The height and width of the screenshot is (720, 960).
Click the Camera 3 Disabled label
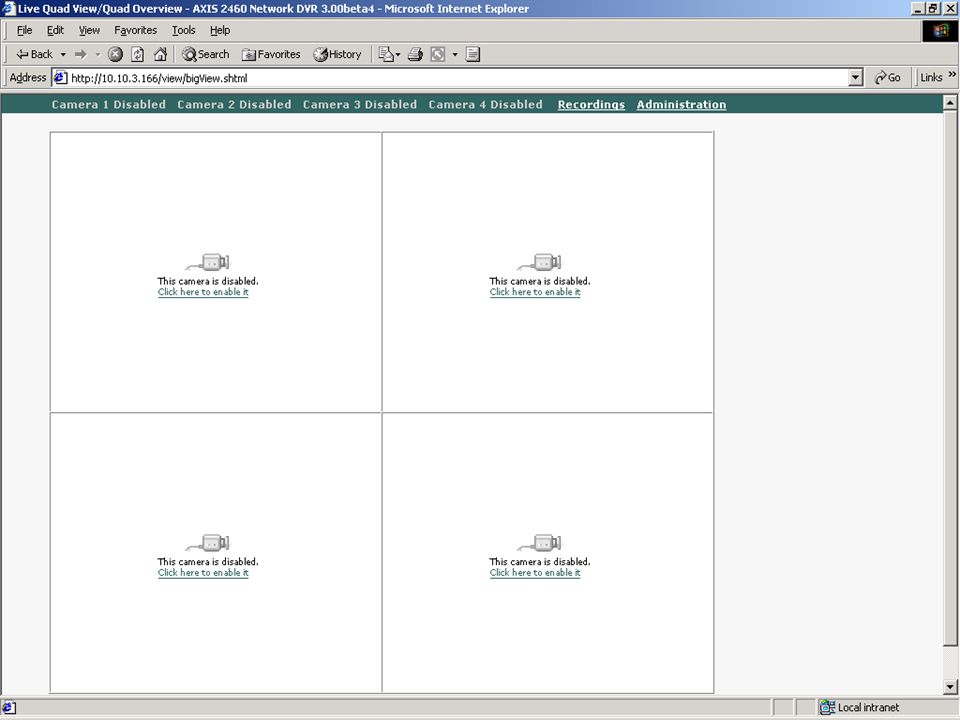360,105
